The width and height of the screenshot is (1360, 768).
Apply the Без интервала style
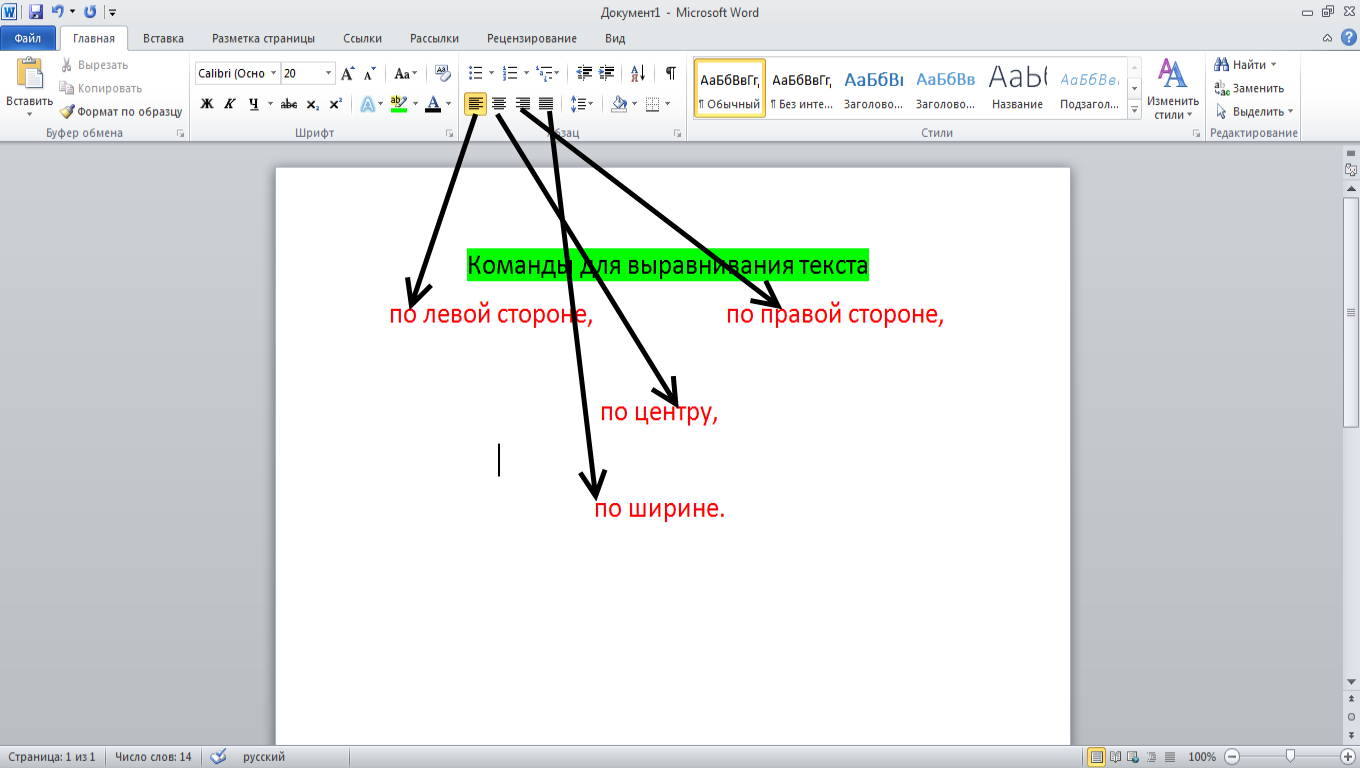coord(801,88)
